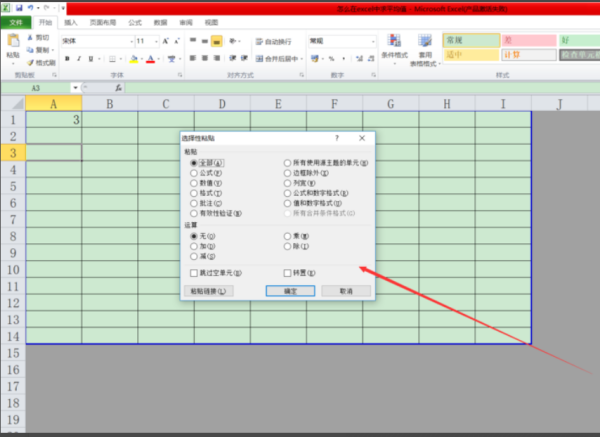Save the workbook with the floppy disk icon
This screenshot has width=600, height=437.
(19, 8)
